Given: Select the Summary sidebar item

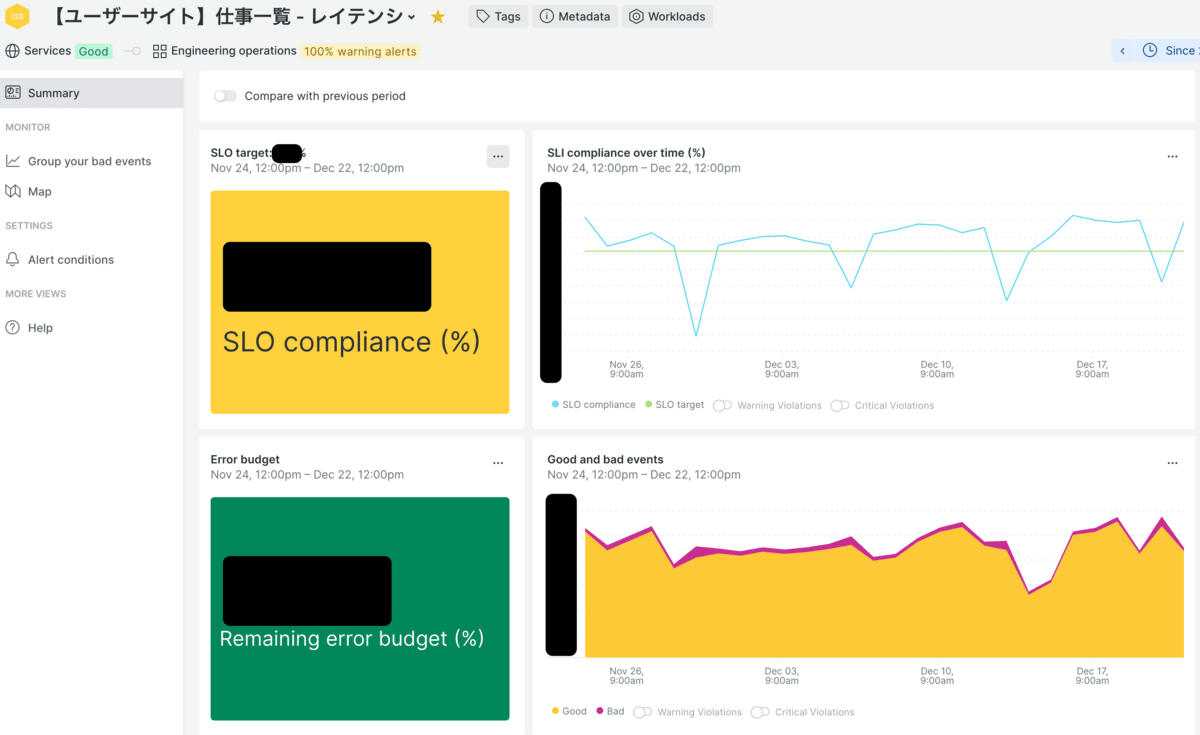Looking at the screenshot, I should 91,93.
